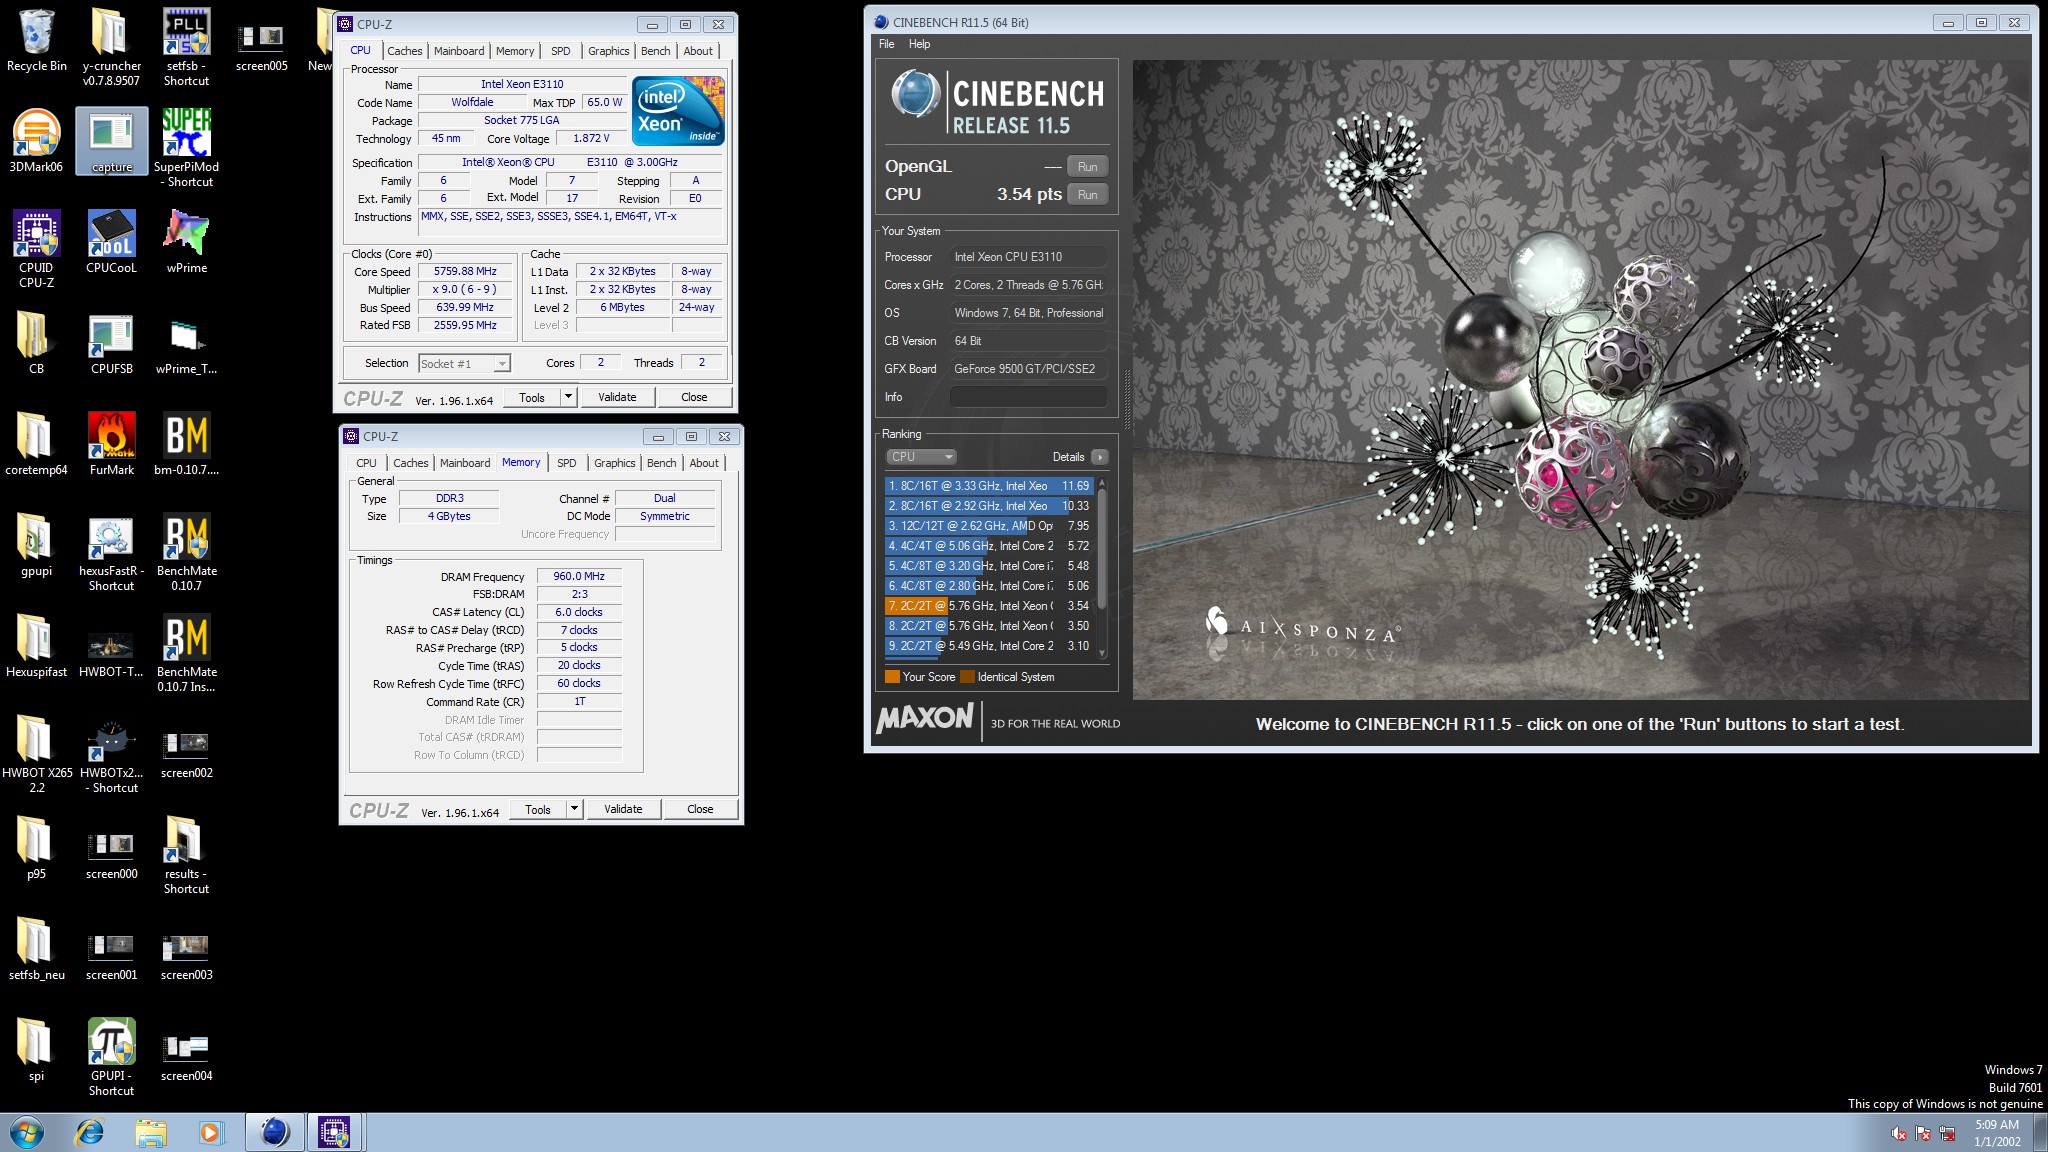Open the p95 folder icon
Viewport: 2048px width, 1152px height.
(x=36, y=848)
